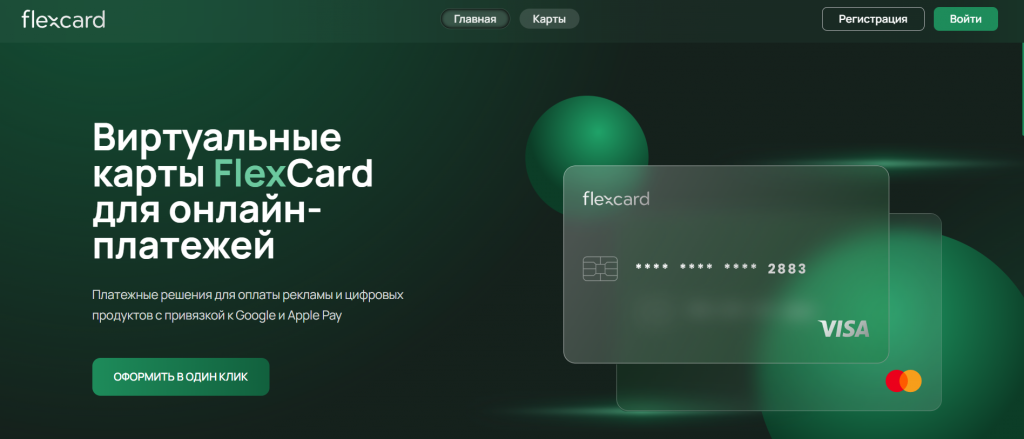Click the Mastercard logo on back card
The width and height of the screenshot is (1024, 439).
coord(903,381)
